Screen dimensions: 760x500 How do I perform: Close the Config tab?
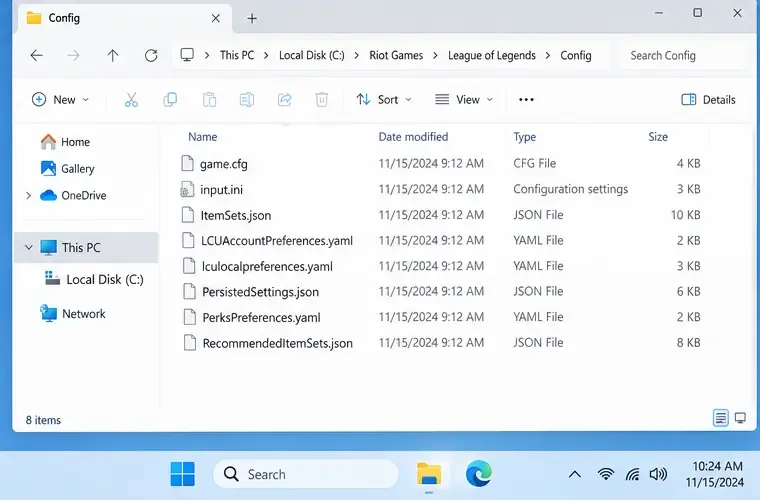coord(216,18)
